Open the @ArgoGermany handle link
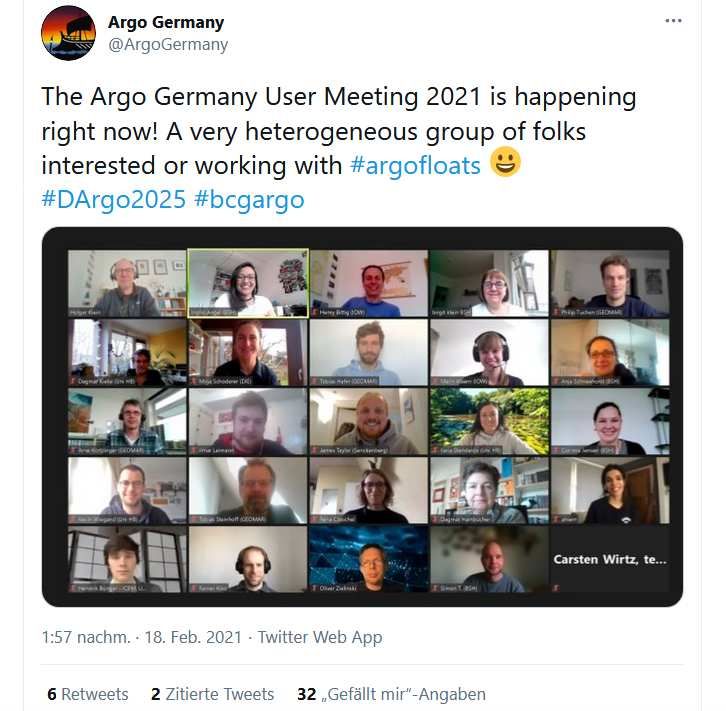The image size is (726, 711). pyautogui.click(x=168, y=45)
